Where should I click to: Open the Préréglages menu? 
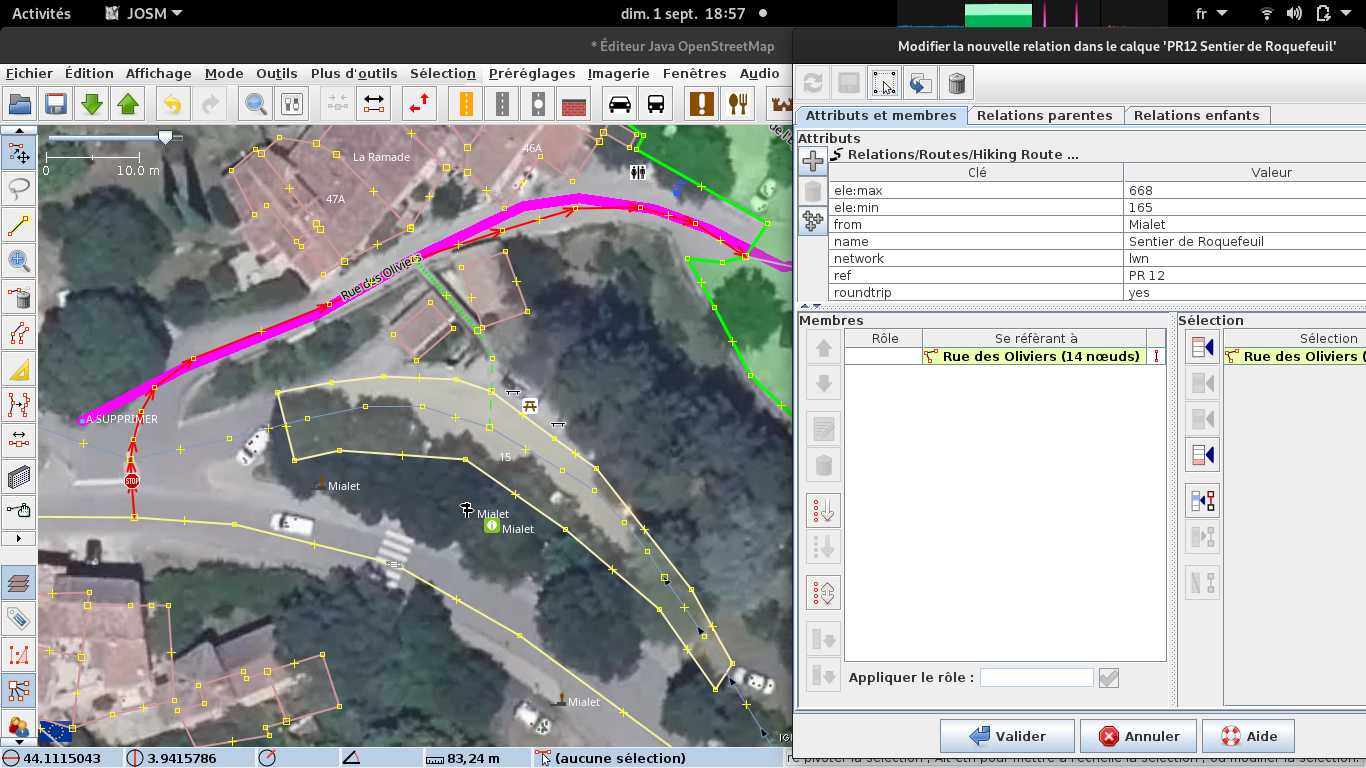pos(532,73)
